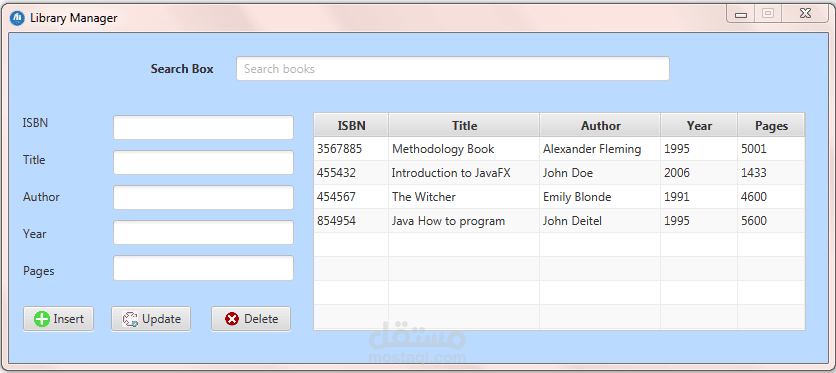The image size is (836, 373).
Task: Click the Search Box label
Action: click(x=182, y=69)
